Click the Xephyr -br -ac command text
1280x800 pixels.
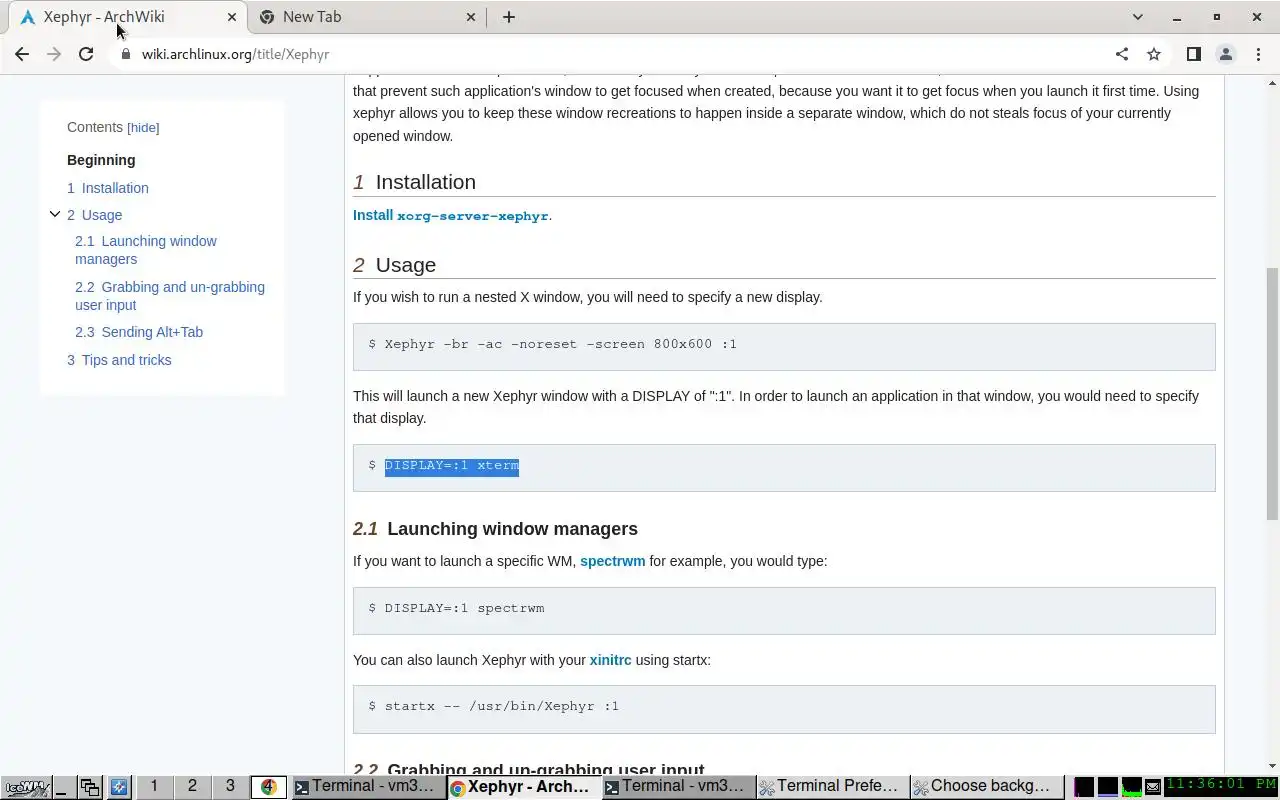[560, 344]
